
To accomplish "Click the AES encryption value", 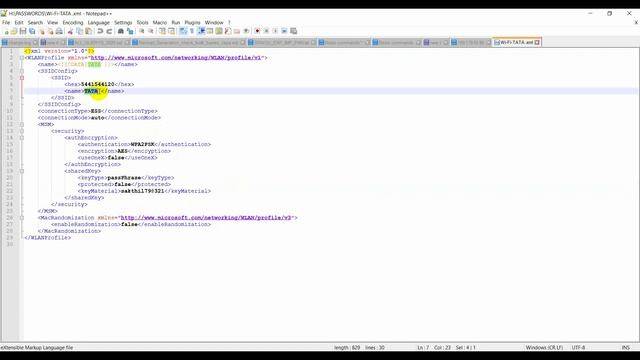I will tap(122, 151).
